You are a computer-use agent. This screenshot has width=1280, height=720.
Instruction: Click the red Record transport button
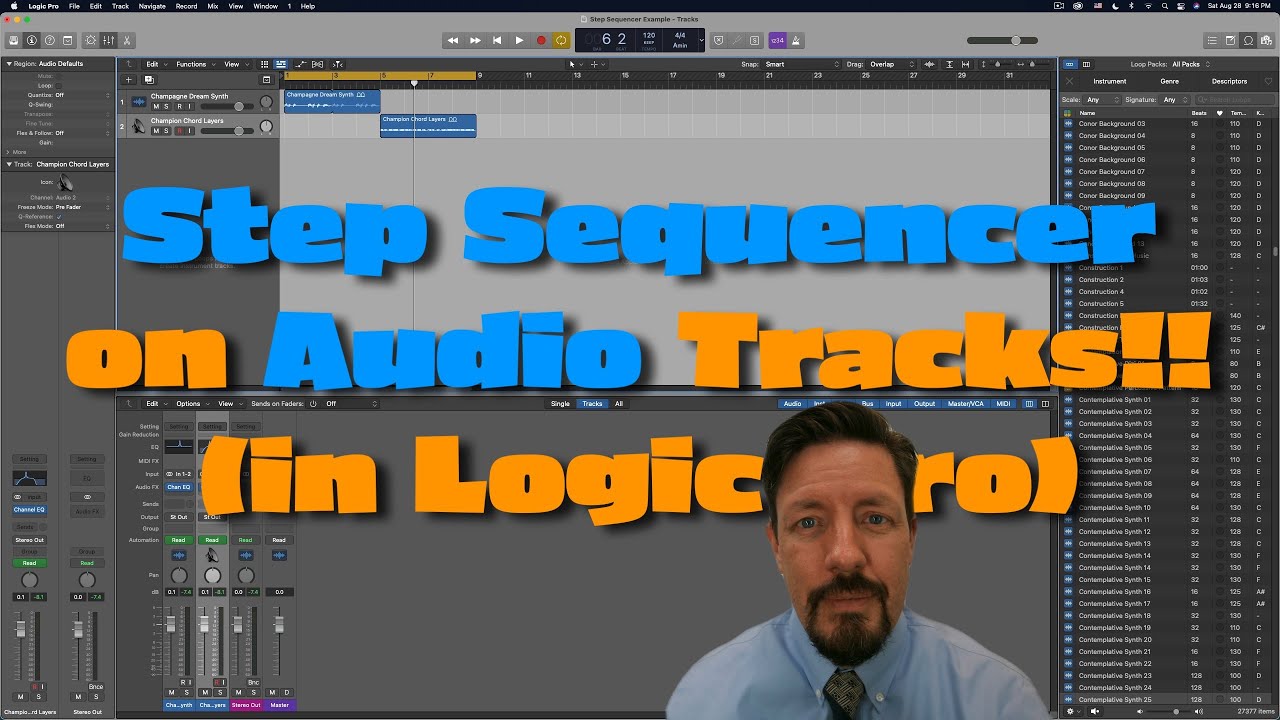pos(541,41)
